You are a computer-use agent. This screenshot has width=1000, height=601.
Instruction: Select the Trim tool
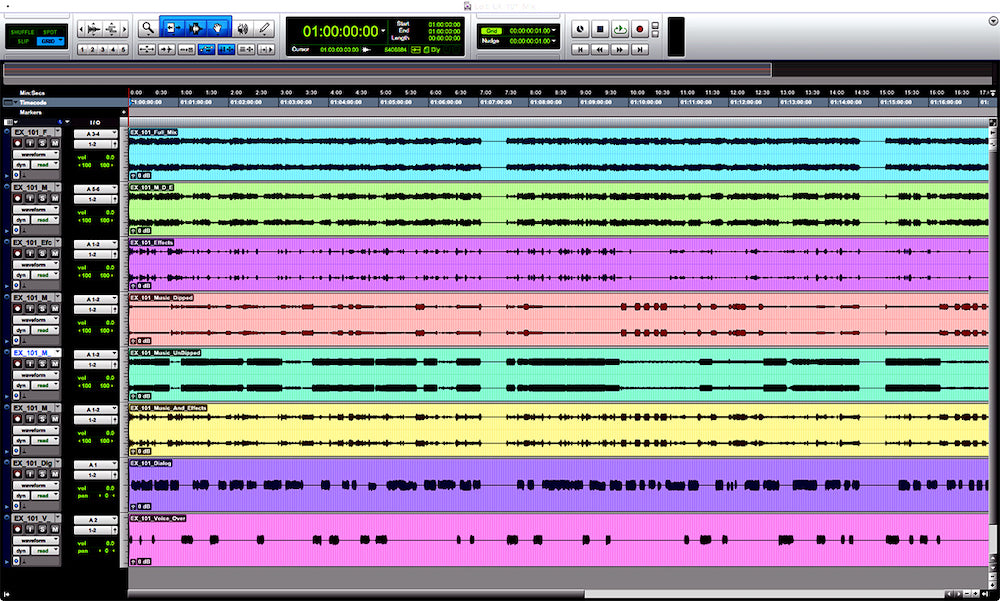173,28
